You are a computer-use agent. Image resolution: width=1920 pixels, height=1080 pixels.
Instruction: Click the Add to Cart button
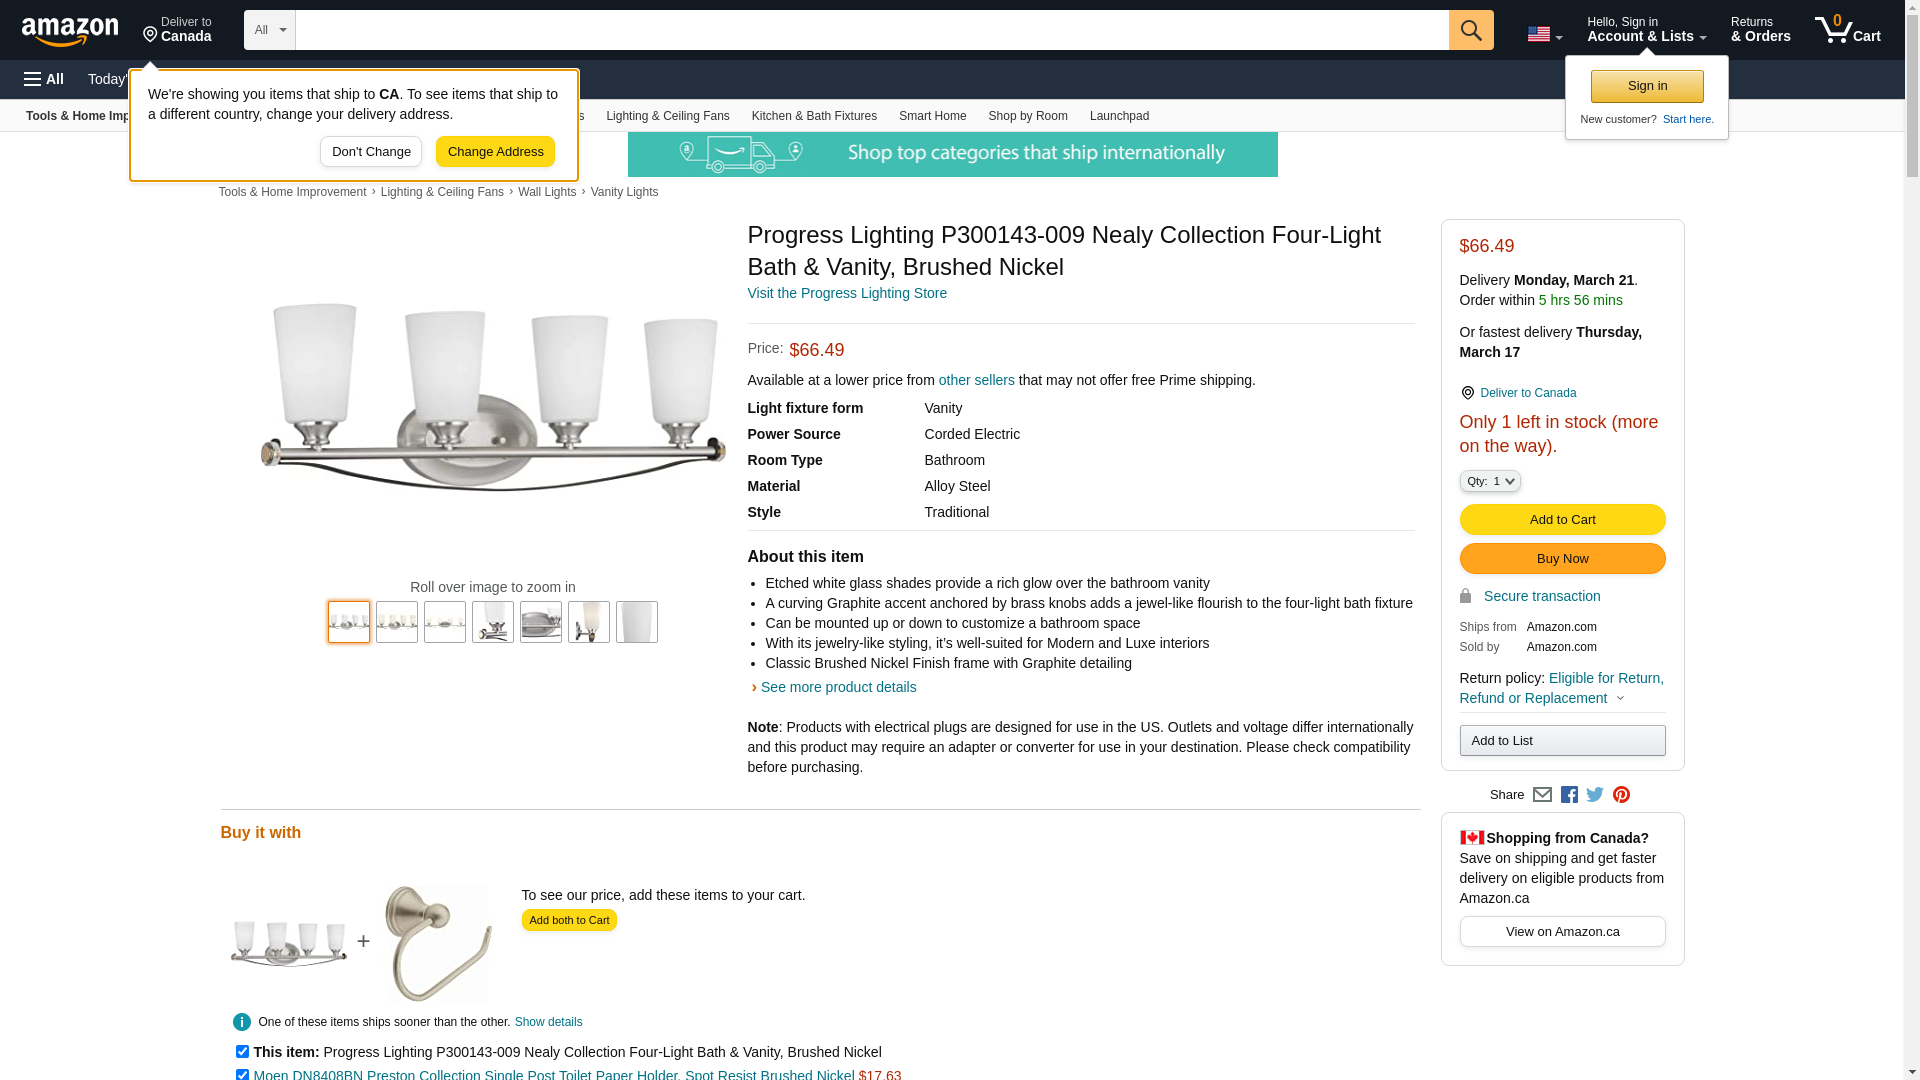pos(1562,519)
